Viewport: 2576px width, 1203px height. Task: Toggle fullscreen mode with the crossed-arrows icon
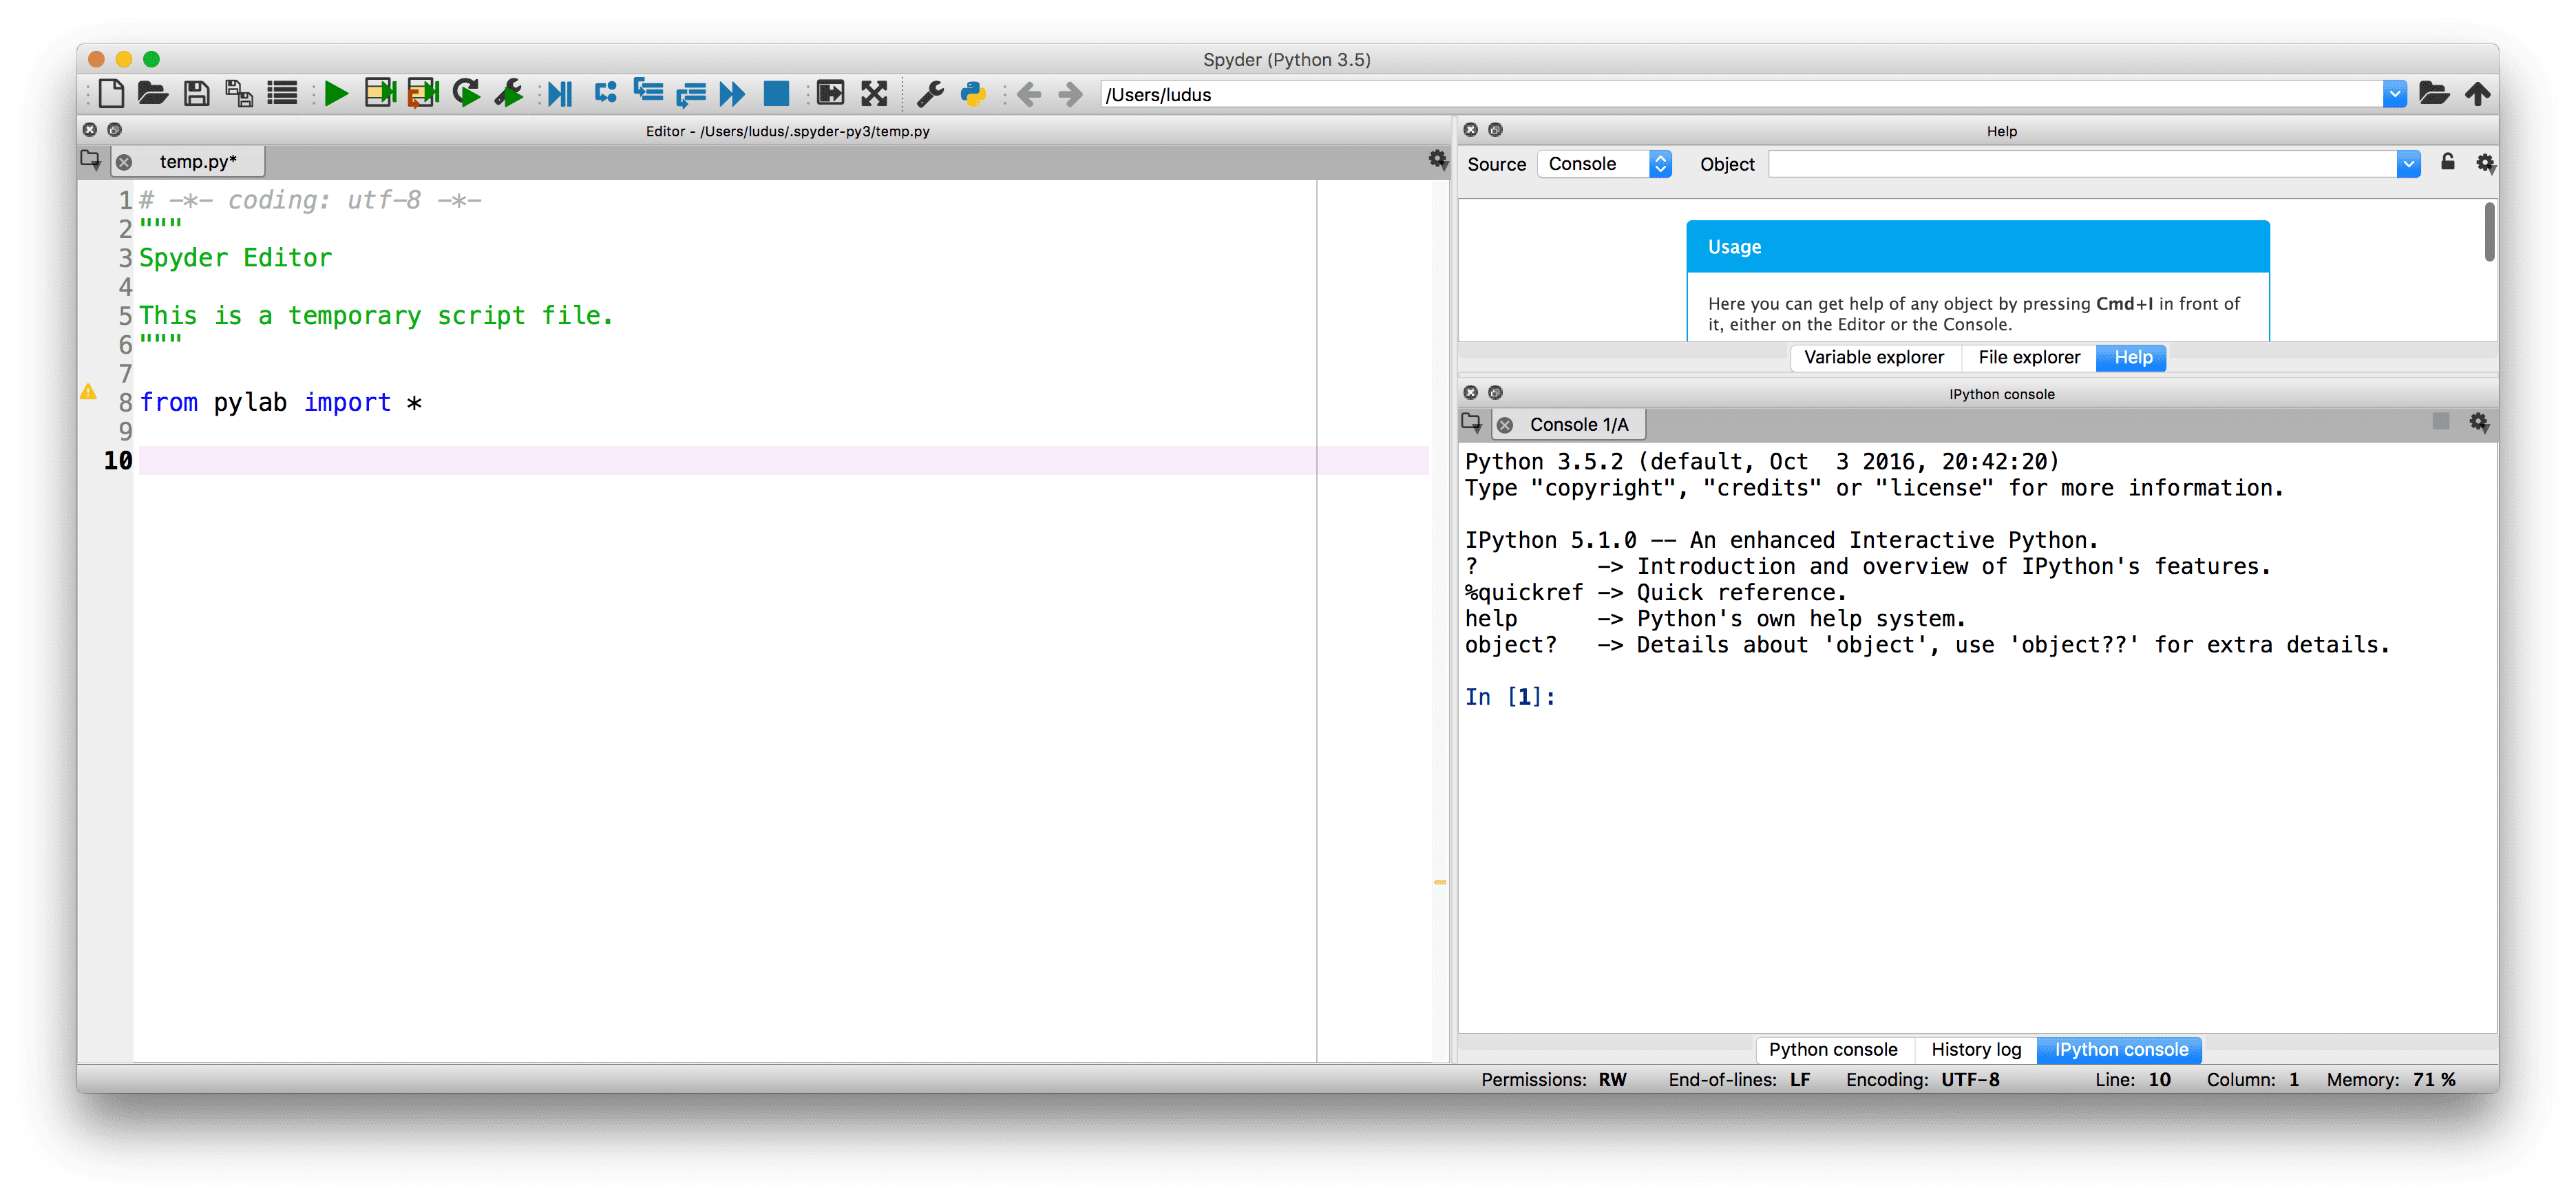874,94
